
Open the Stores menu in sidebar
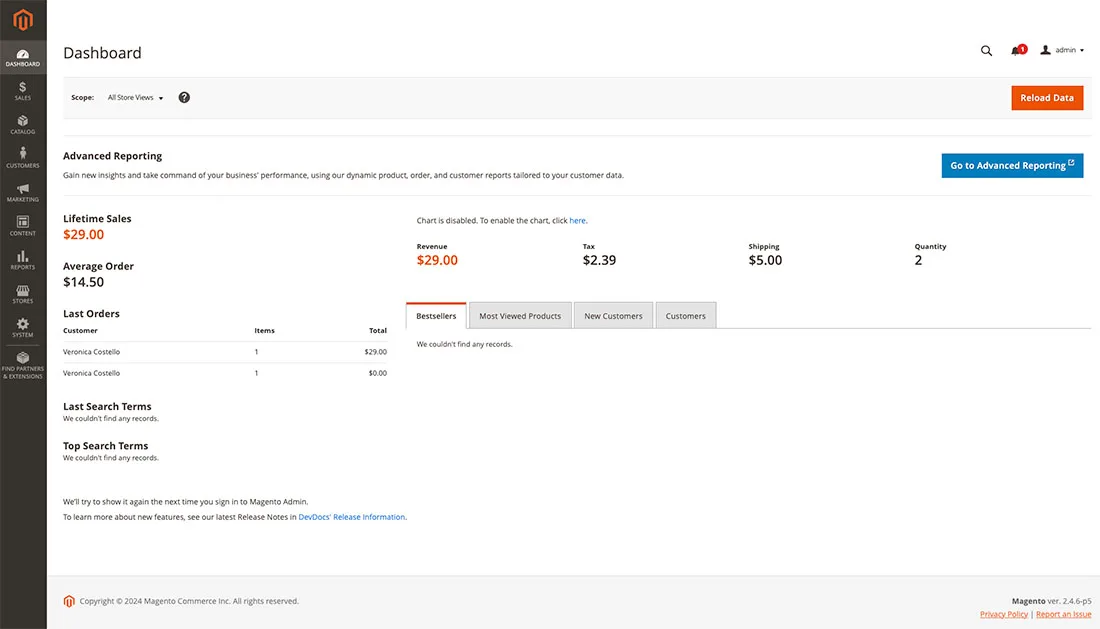click(23, 295)
